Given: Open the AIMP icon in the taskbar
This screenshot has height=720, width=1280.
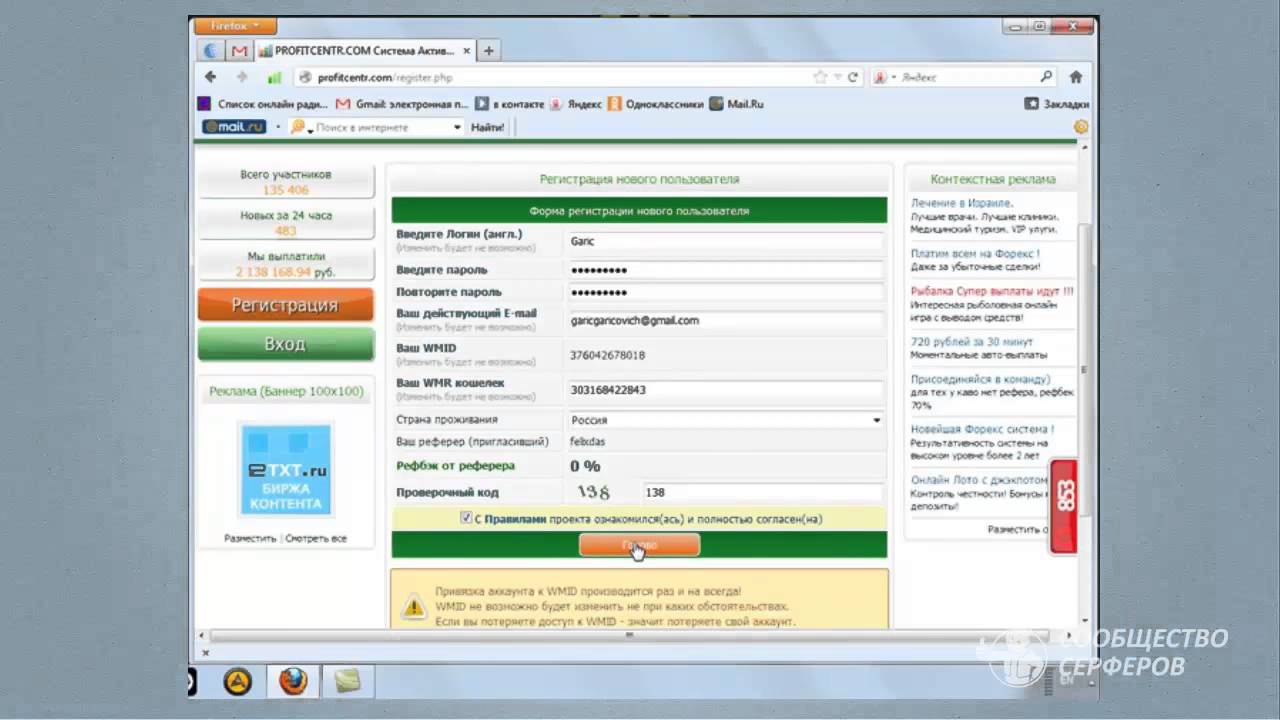Looking at the screenshot, I should click(237, 682).
